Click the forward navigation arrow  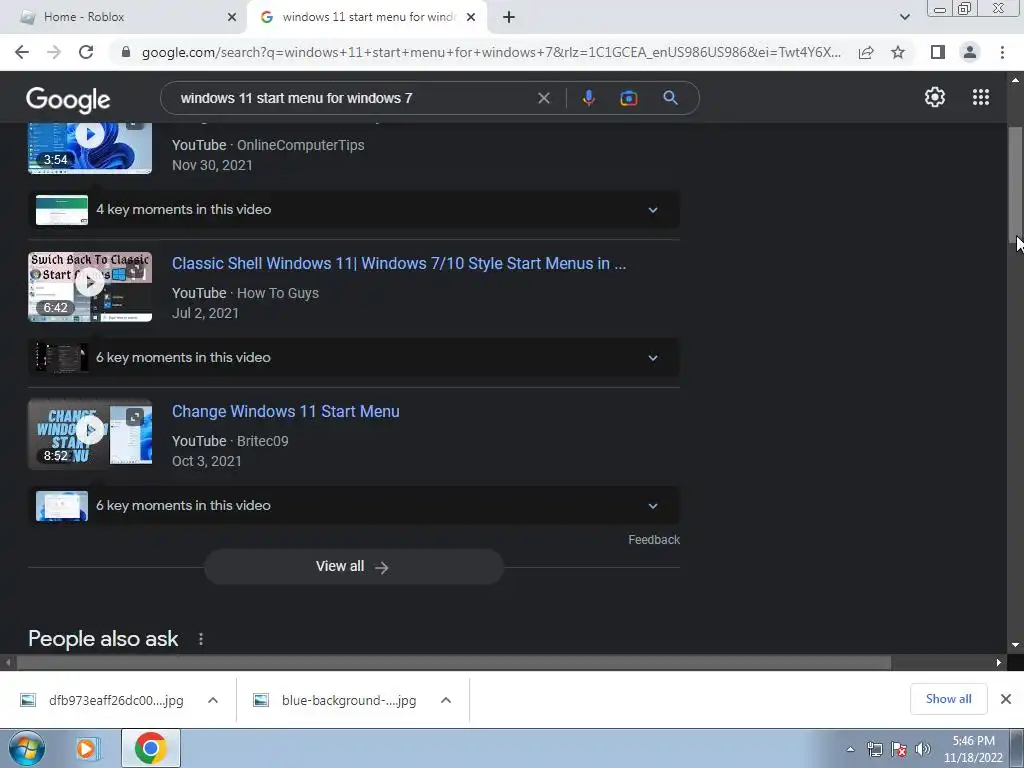pyautogui.click(x=54, y=52)
